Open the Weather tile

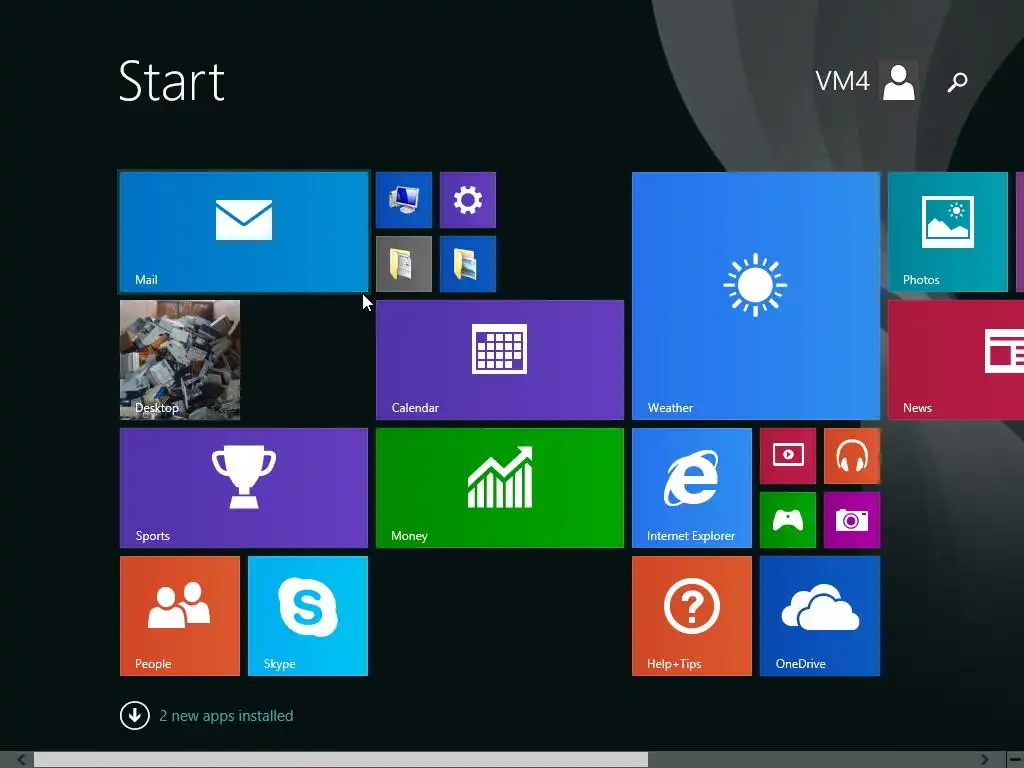(x=756, y=296)
